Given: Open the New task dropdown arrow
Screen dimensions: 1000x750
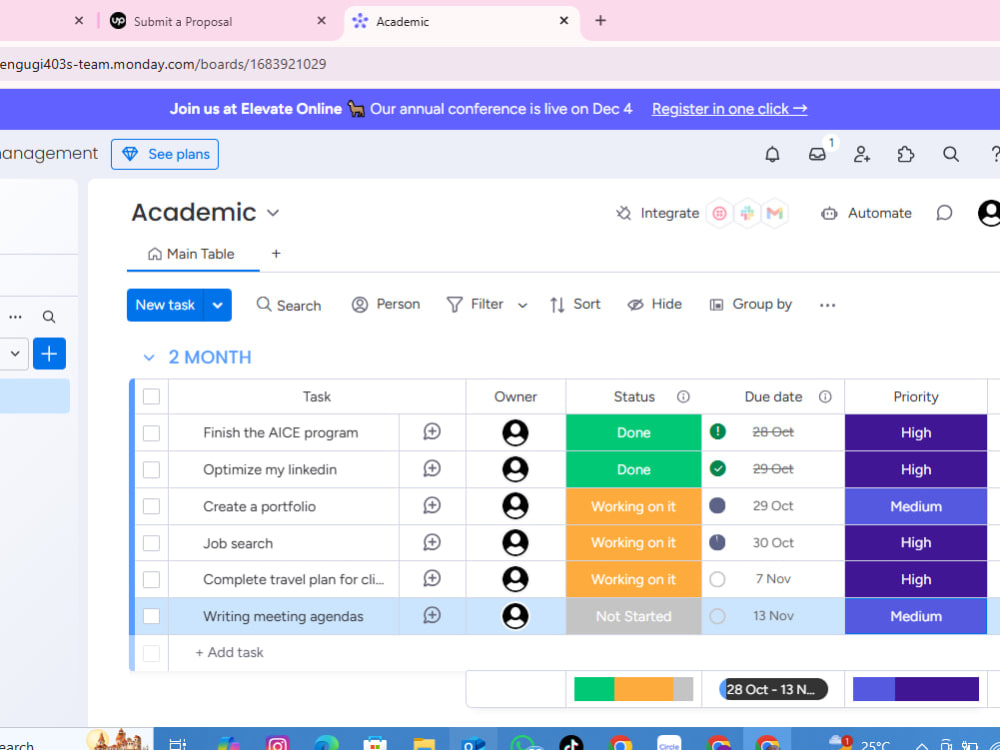Looking at the screenshot, I should click(x=217, y=305).
